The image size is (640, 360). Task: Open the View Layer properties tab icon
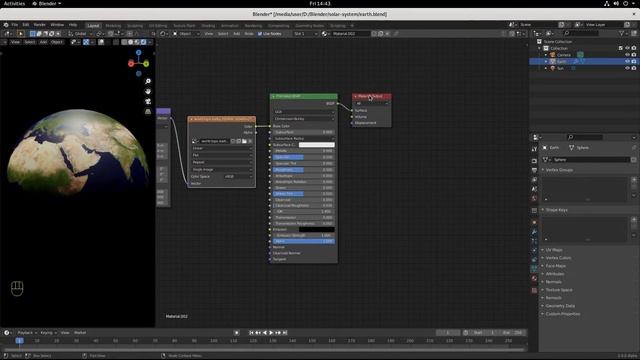pos(534,180)
